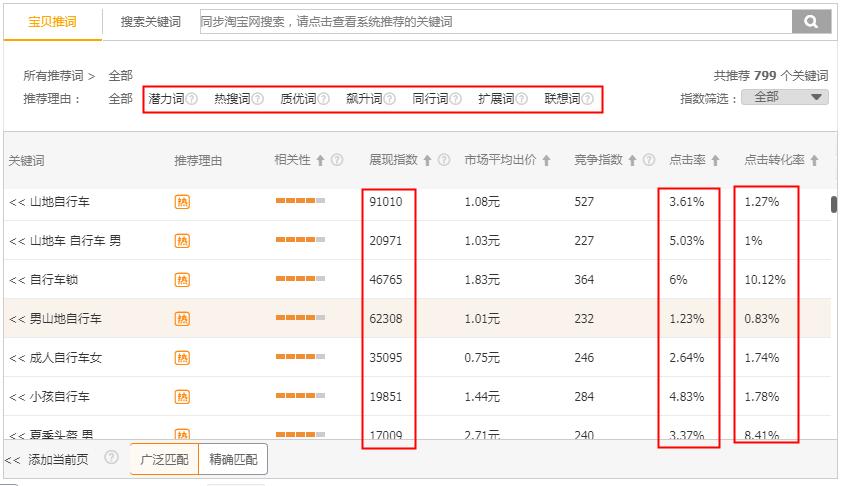This screenshot has width=846, height=486.
Task: Click the 共推荐 799 个关键词 text
Action: click(x=771, y=76)
